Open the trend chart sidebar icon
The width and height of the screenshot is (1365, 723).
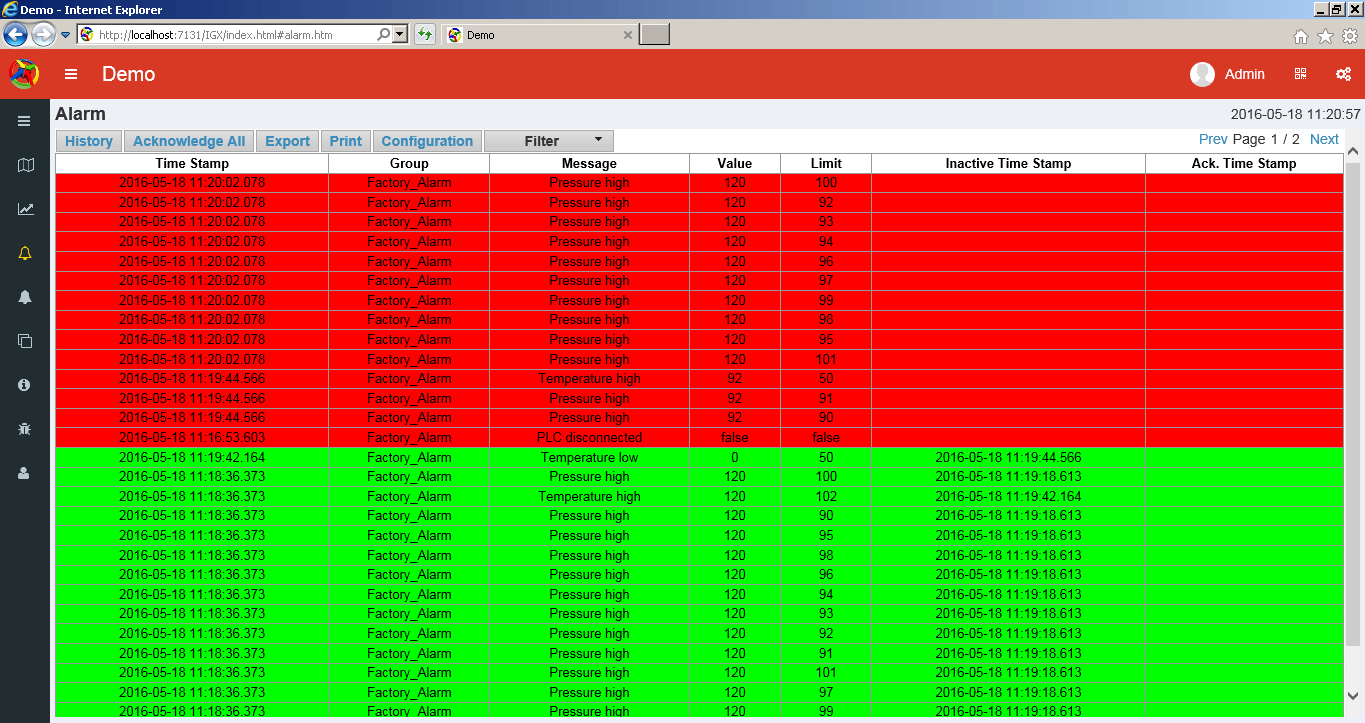tap(25, 209)
